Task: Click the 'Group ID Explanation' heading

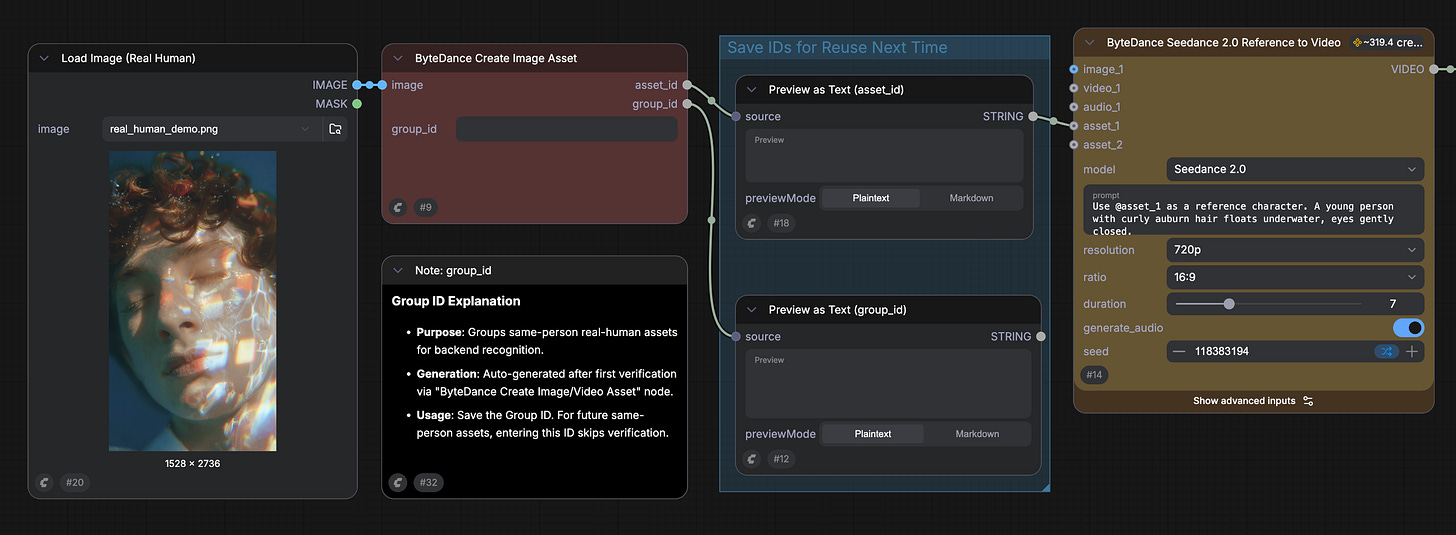Action: click(456, 301)
